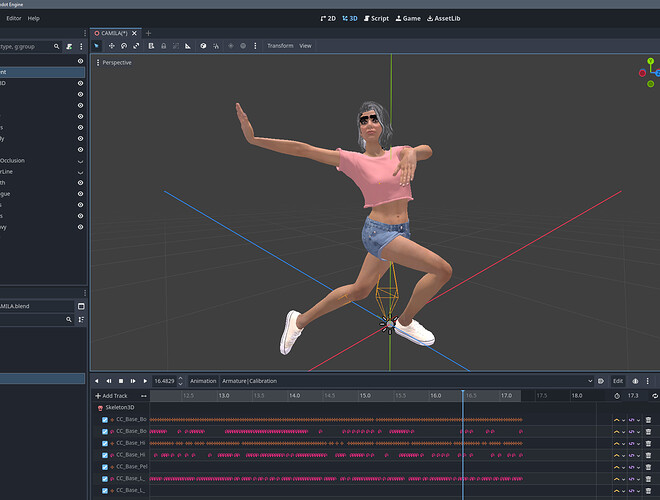660x500 pixels.
Task: Click the selectable nodes list icon
Action: (151, 46)
